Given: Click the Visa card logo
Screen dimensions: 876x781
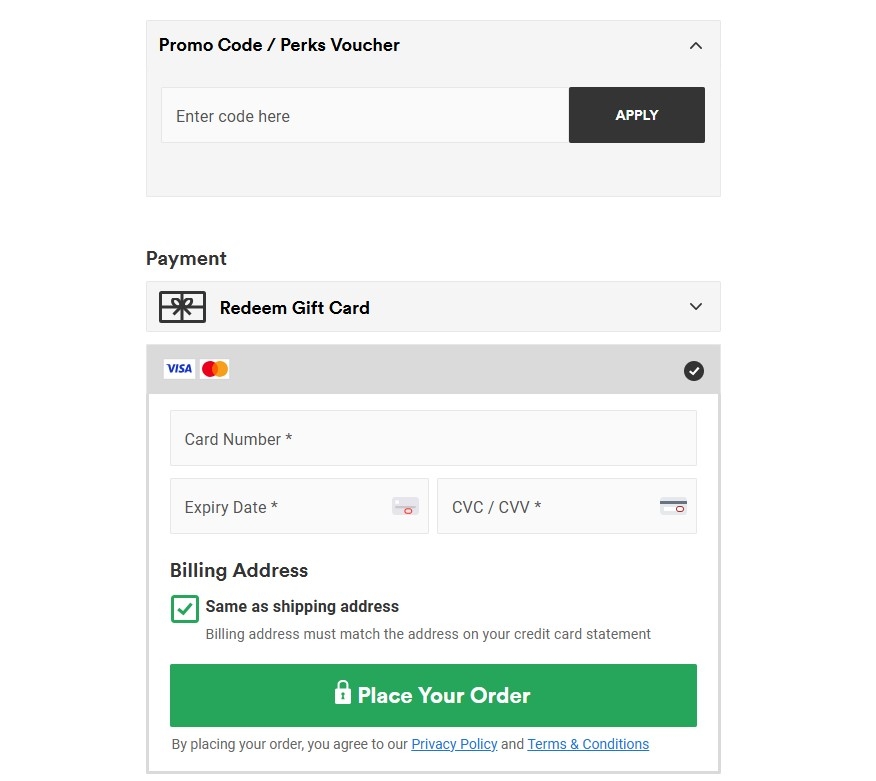Looking at the screenshot, I should tap(178, 368).
